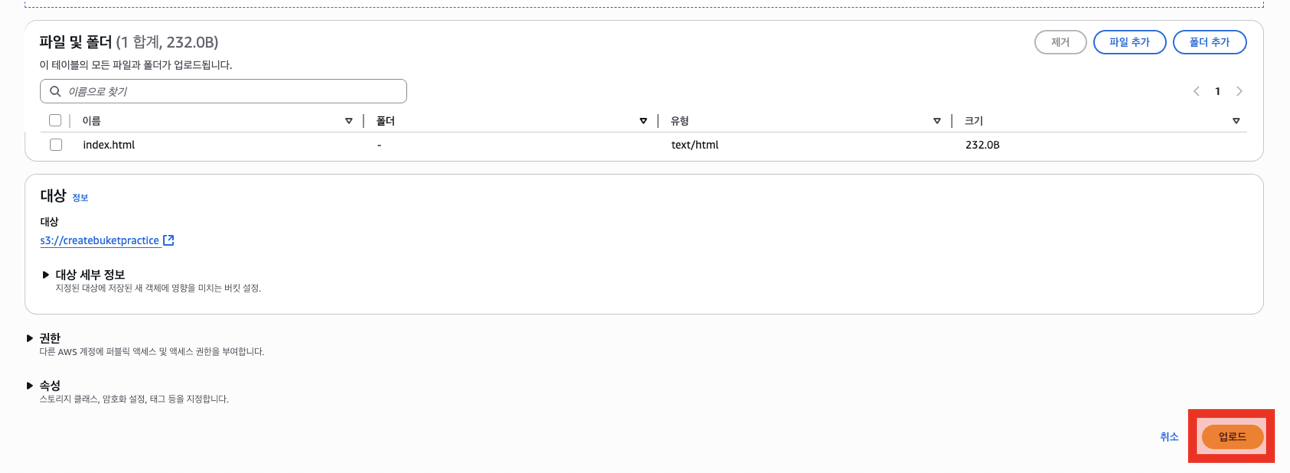Click the 파일 및 폴더 heading

tap(75, 42)
